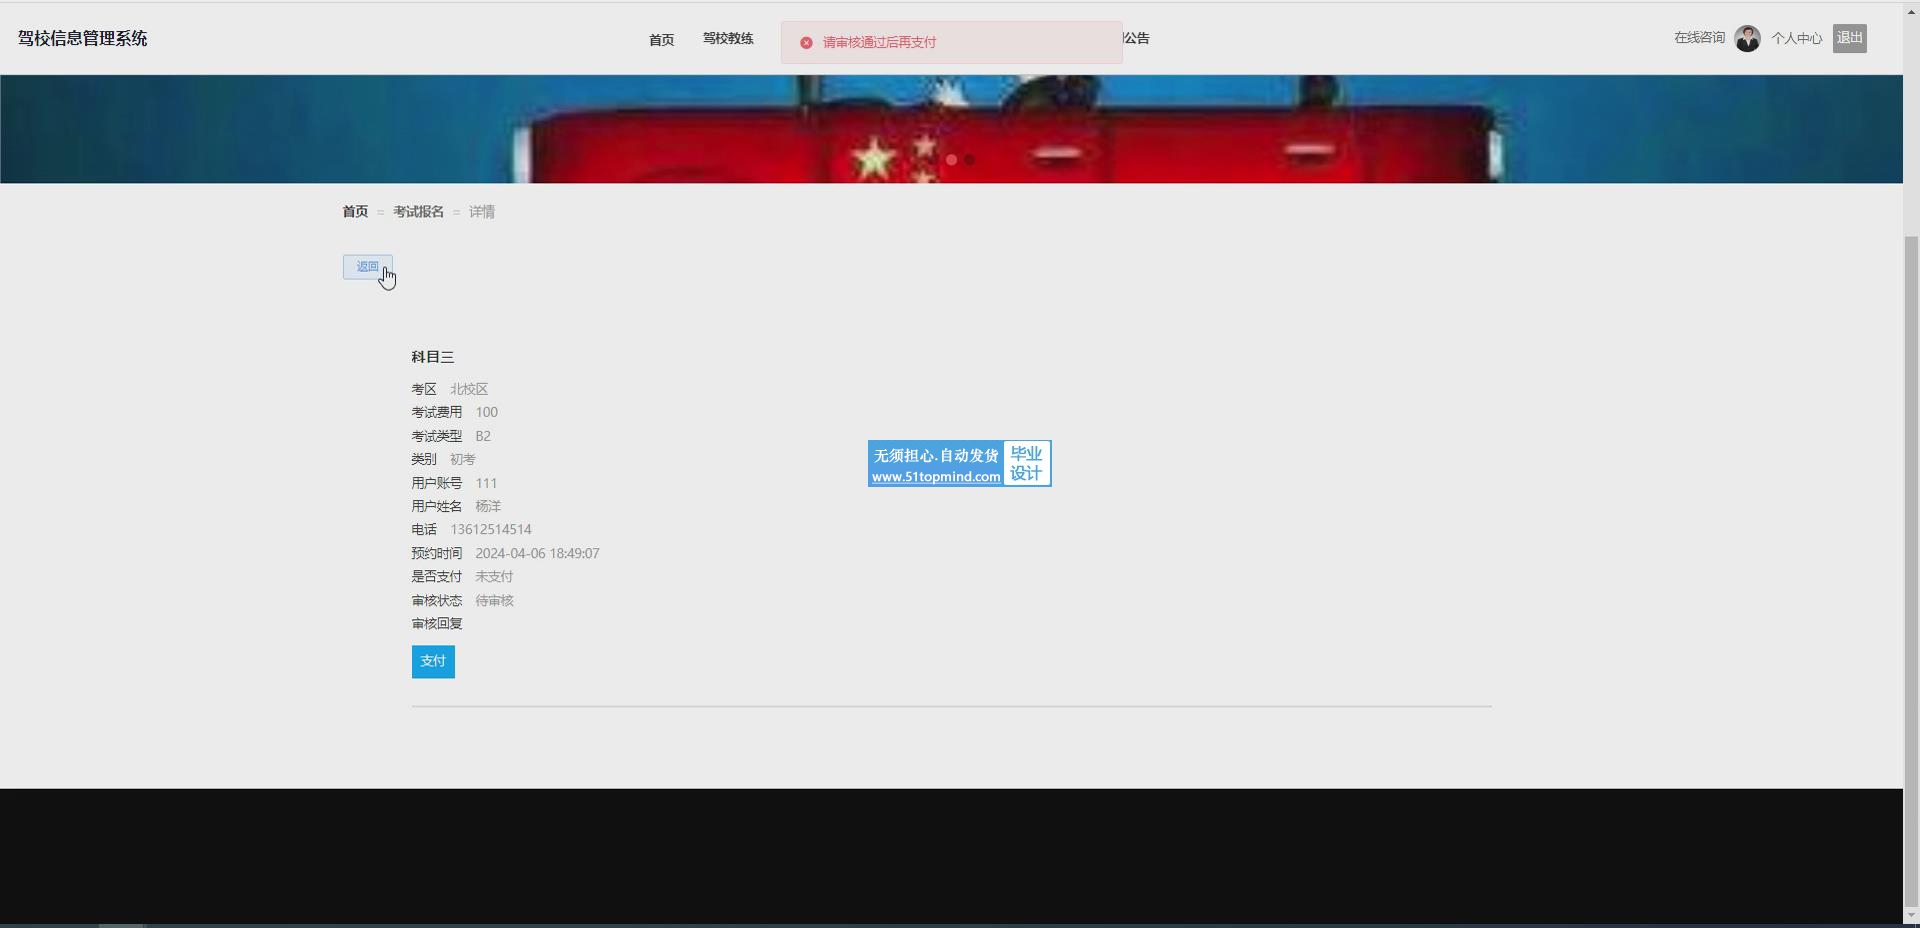
Task: Click the exam fee value 100
Action: pos(486,412)
